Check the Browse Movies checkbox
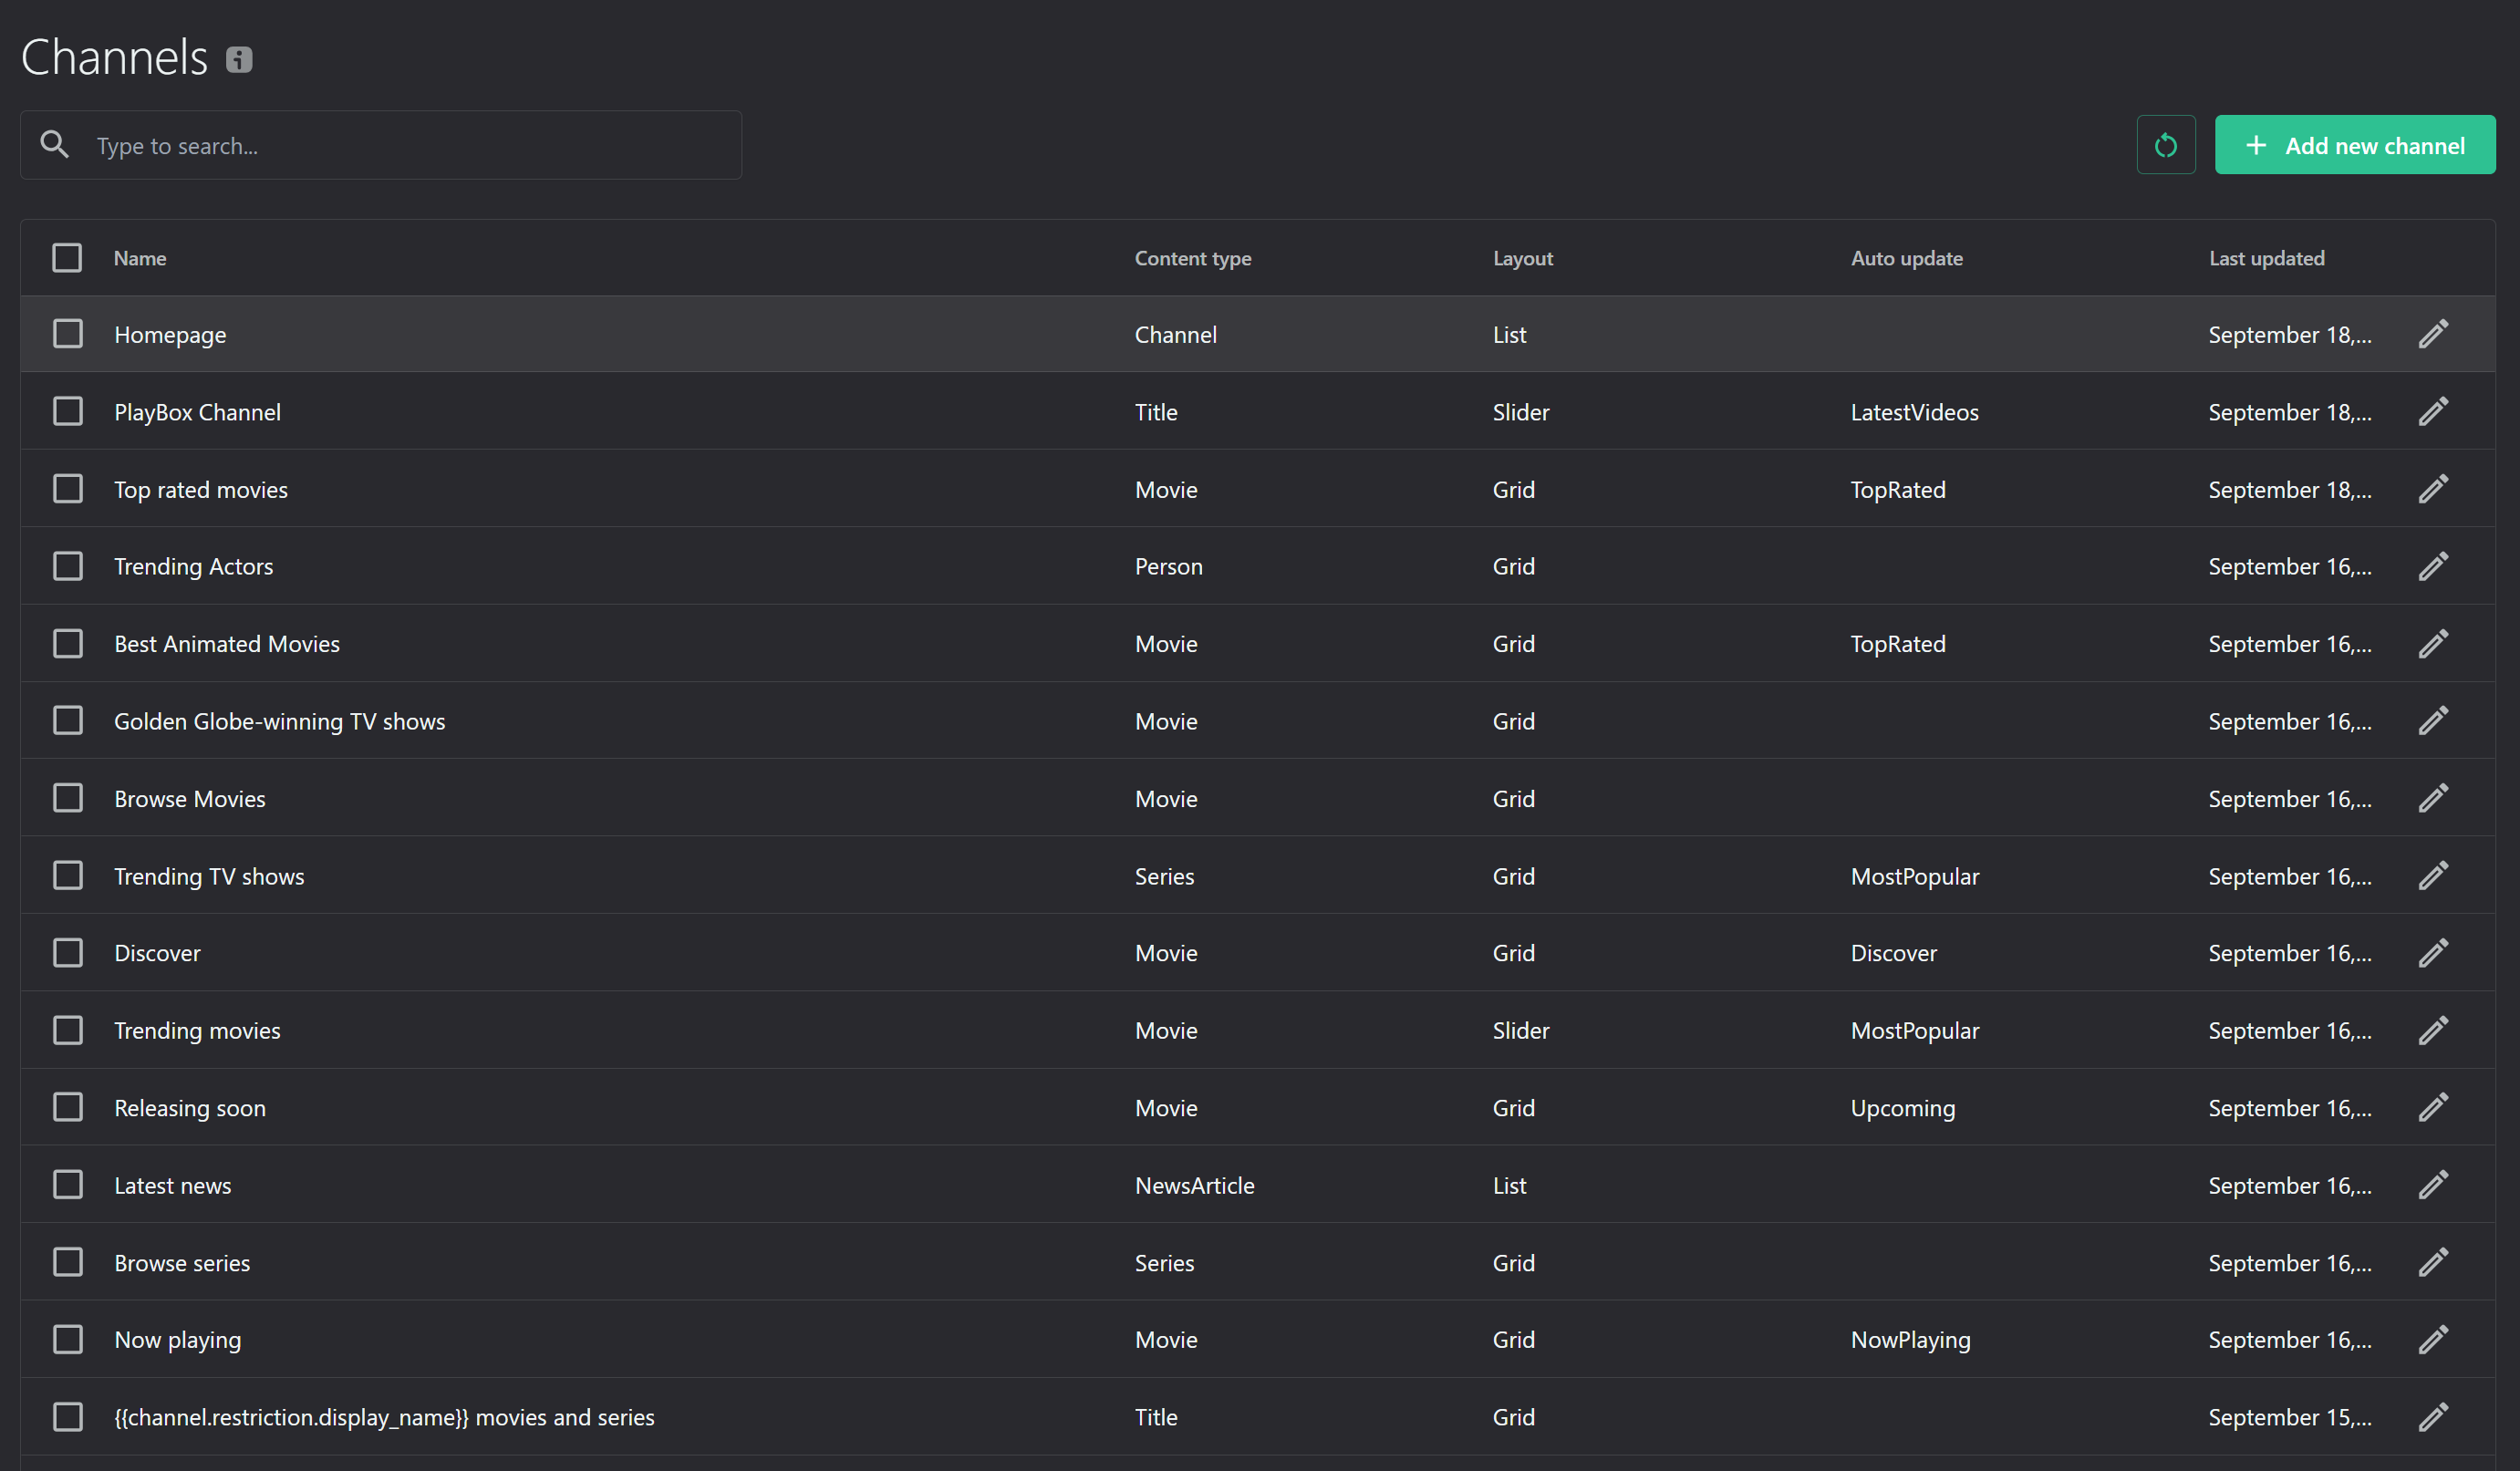 (x=67, y=798)
